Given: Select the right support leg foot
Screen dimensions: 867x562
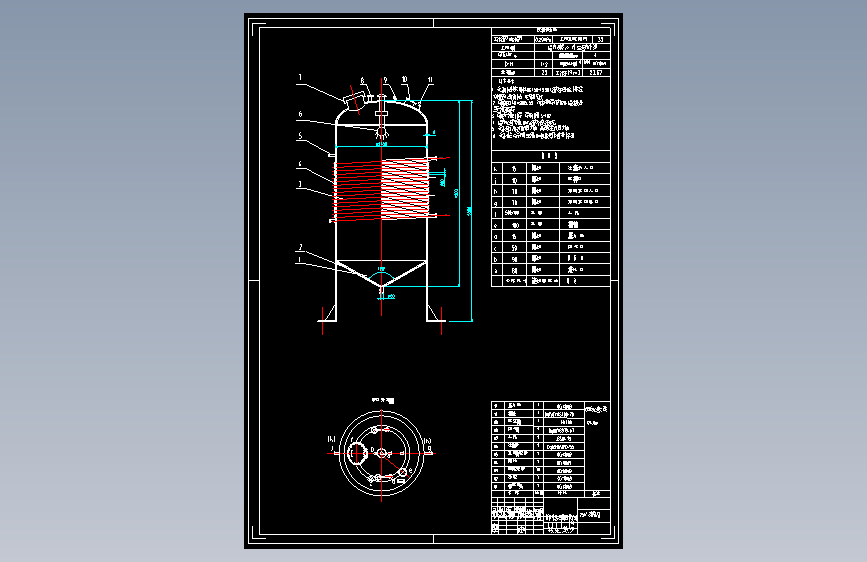Looking at the screenshot, I should pos(436,314).
